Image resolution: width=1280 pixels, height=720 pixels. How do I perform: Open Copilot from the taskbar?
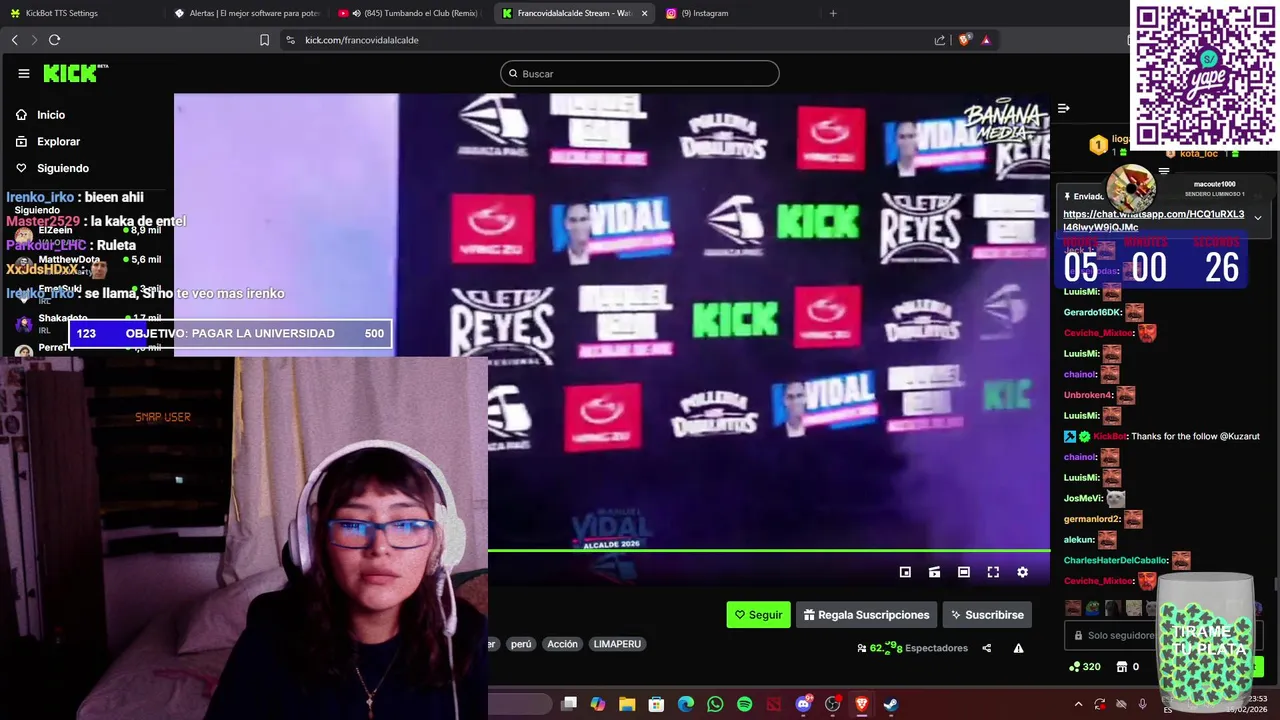tap(598, 704)
